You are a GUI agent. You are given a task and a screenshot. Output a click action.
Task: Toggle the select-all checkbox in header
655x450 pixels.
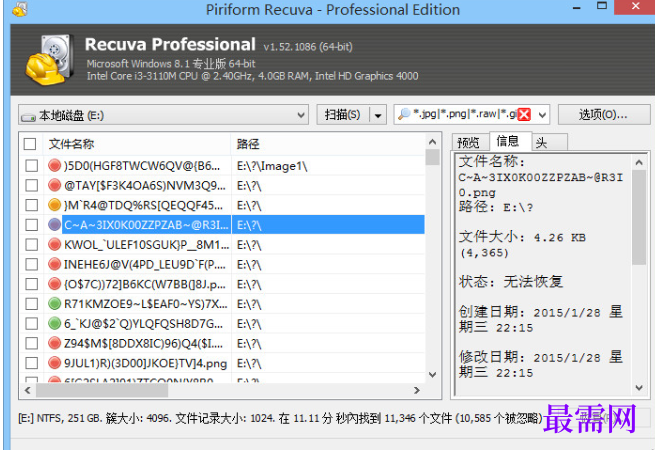pos(30,144)
